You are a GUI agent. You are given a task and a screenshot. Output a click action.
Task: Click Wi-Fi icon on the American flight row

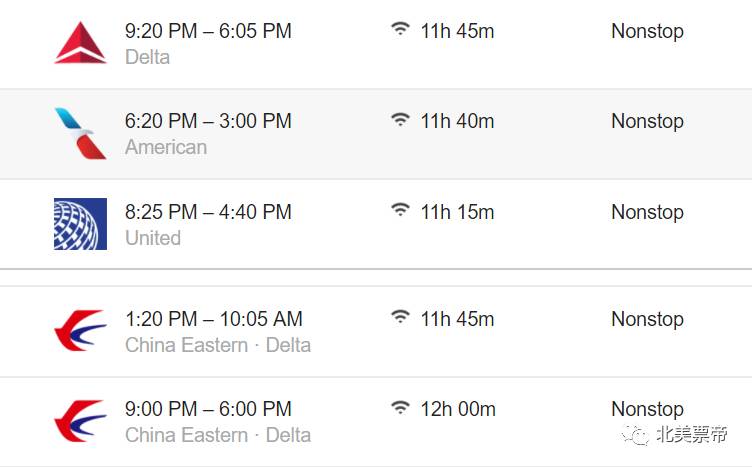pyautogui.click(x=400, y=119)
